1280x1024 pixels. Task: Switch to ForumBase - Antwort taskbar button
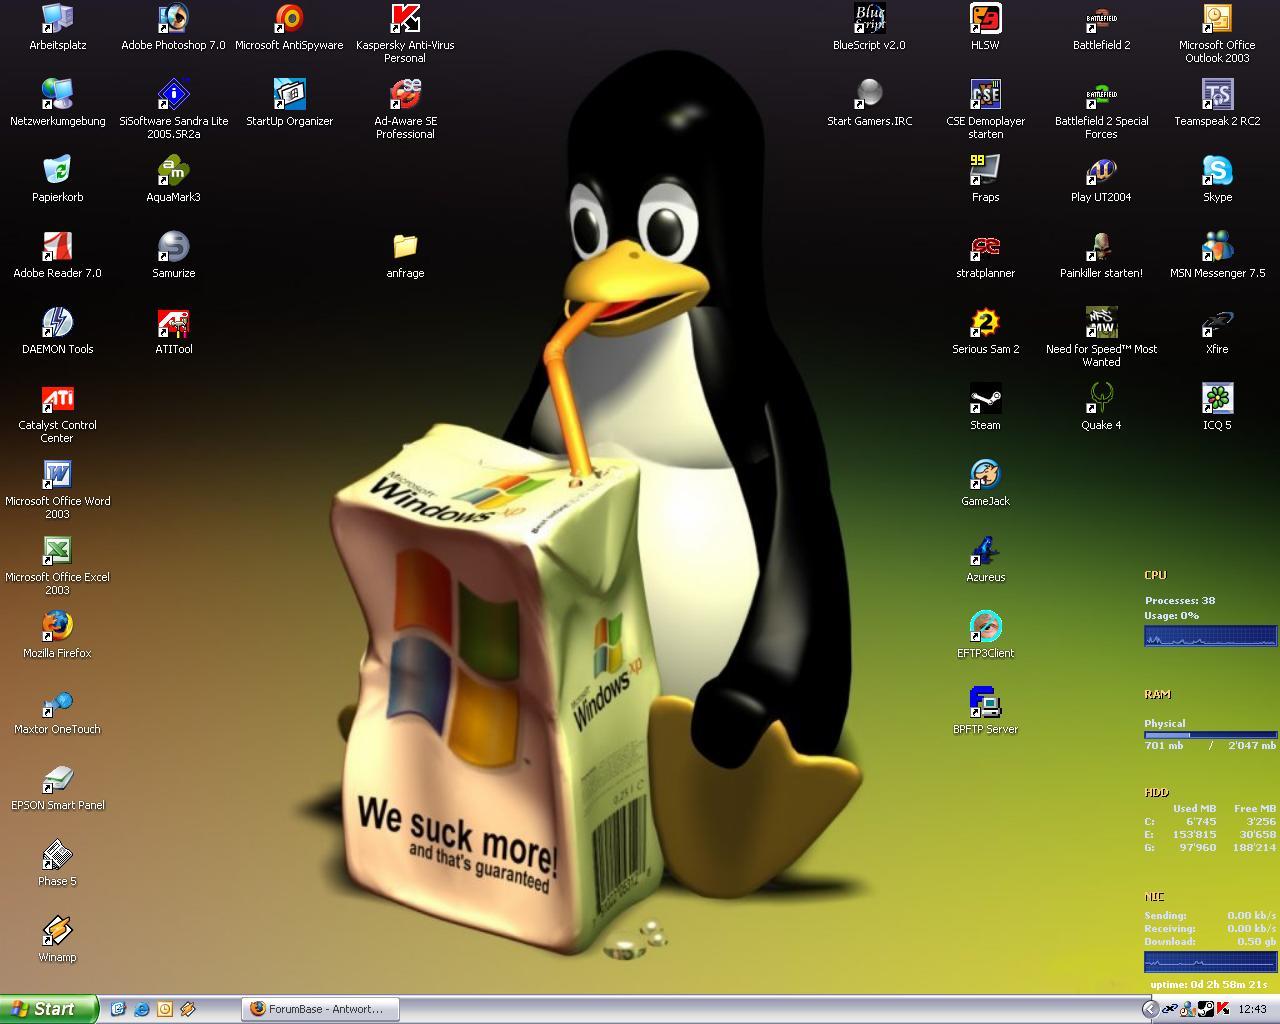[320, 1009]
